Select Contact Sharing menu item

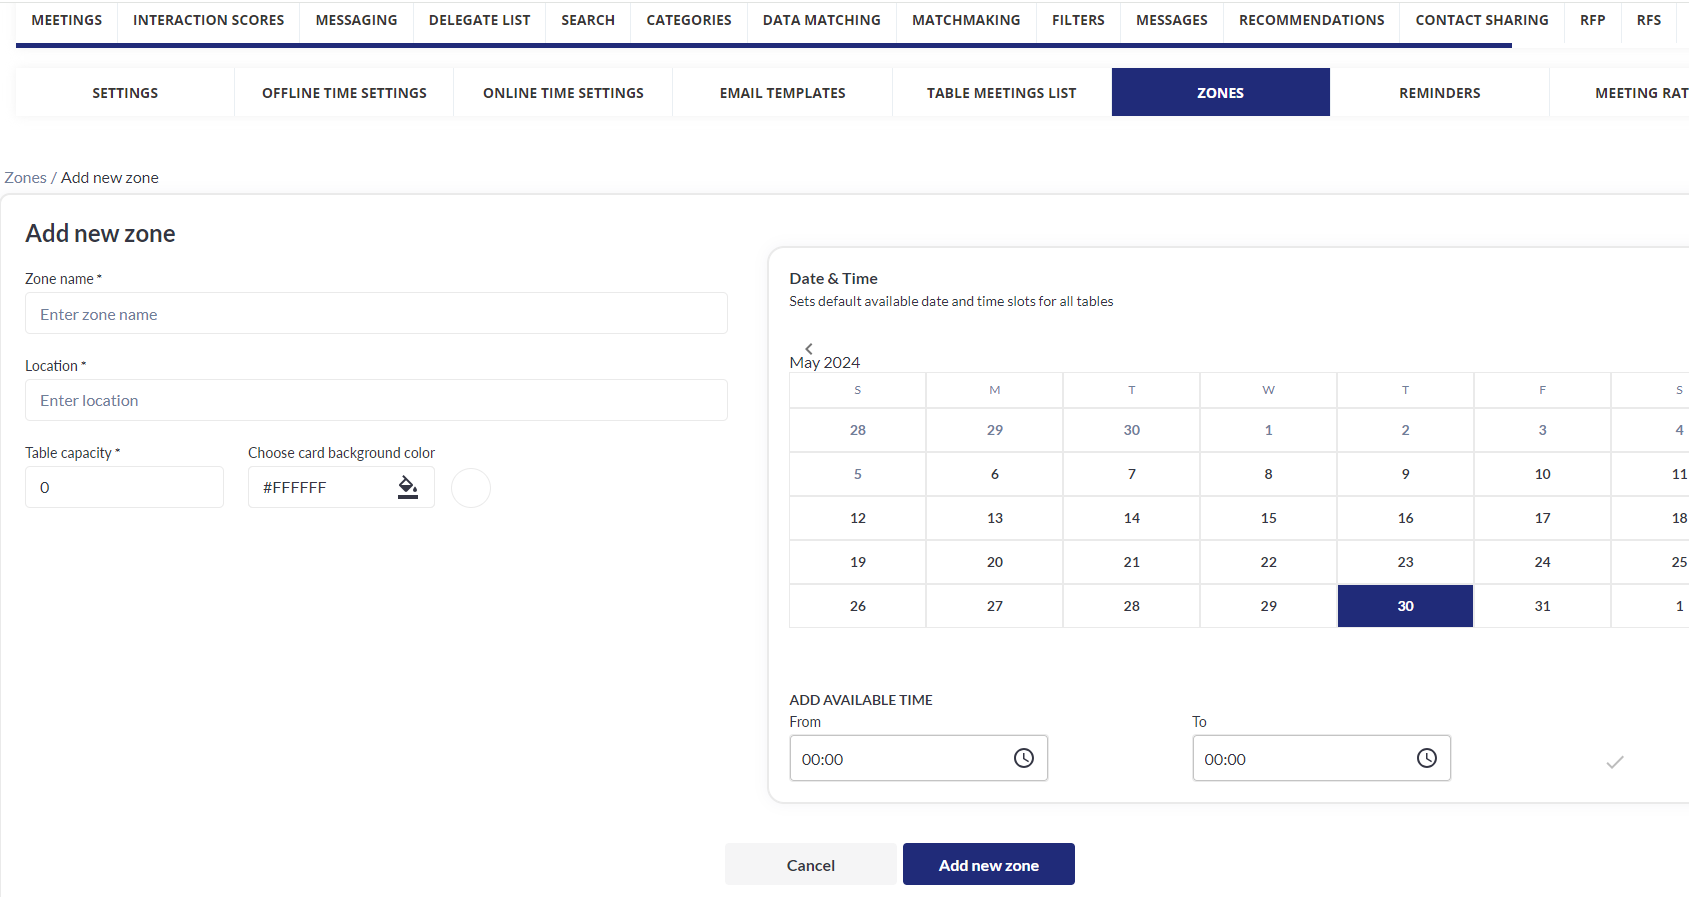tap(1481, 20)
